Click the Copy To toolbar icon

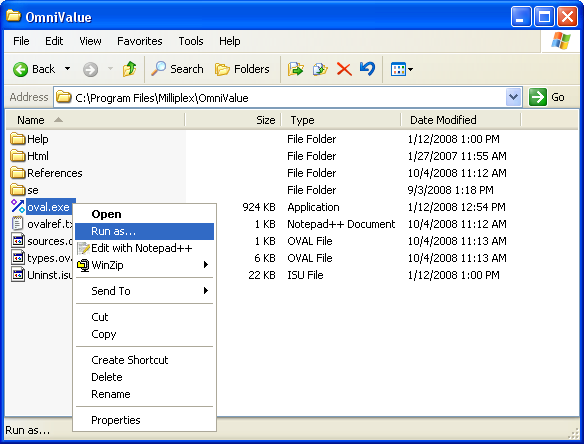pyautogui.click(x=320, y=69)
